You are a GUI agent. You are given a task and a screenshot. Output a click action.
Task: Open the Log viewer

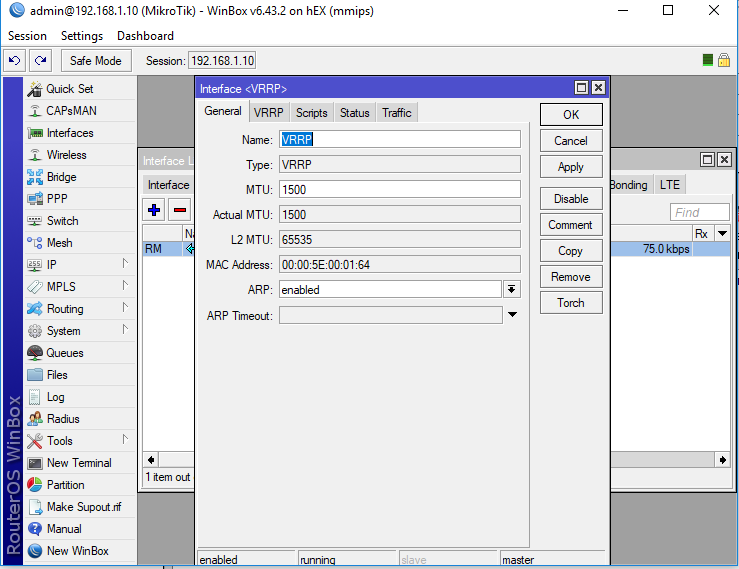point(79,396)
